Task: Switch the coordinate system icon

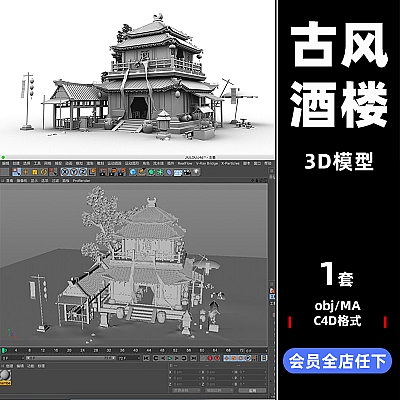Action: tap(92, 172)
